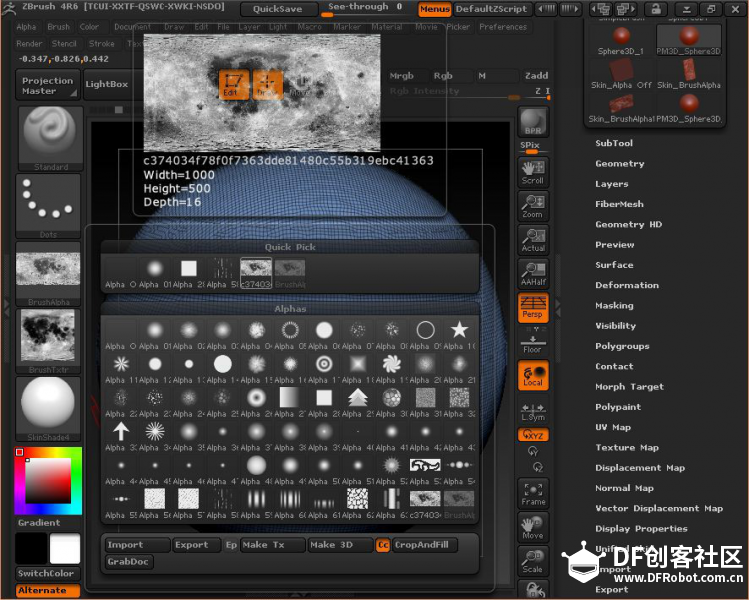
Task: Choose the solid white disc Alpha 06
Action: 324,334
